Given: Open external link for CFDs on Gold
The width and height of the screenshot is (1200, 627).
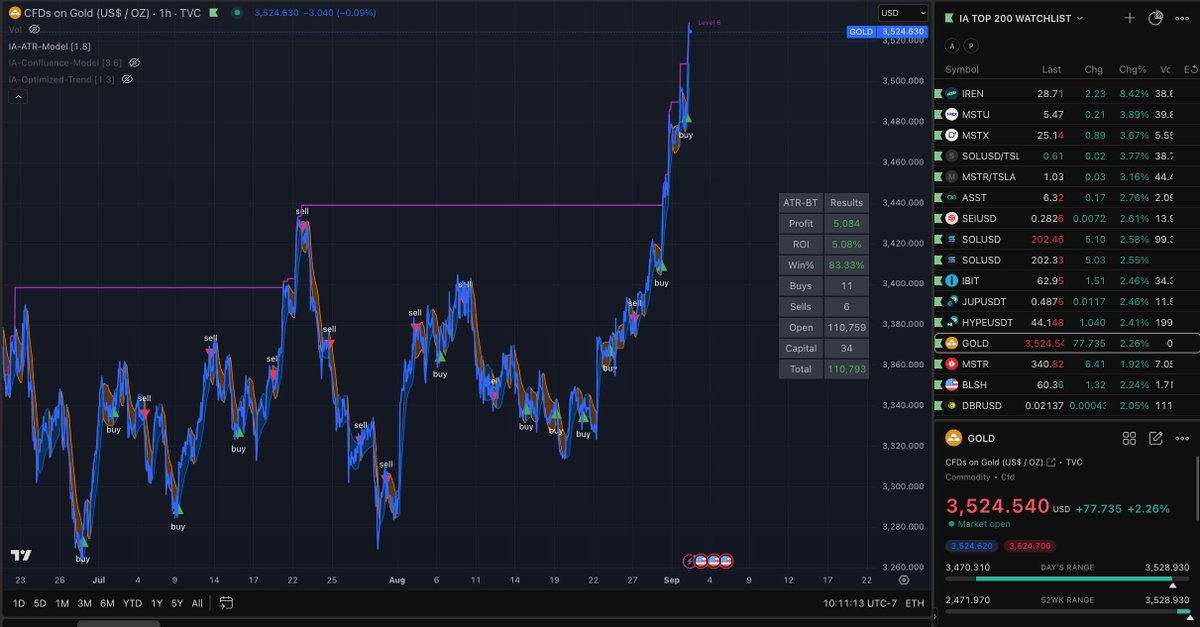Looking at the screenshot, I should point(1050,462).
